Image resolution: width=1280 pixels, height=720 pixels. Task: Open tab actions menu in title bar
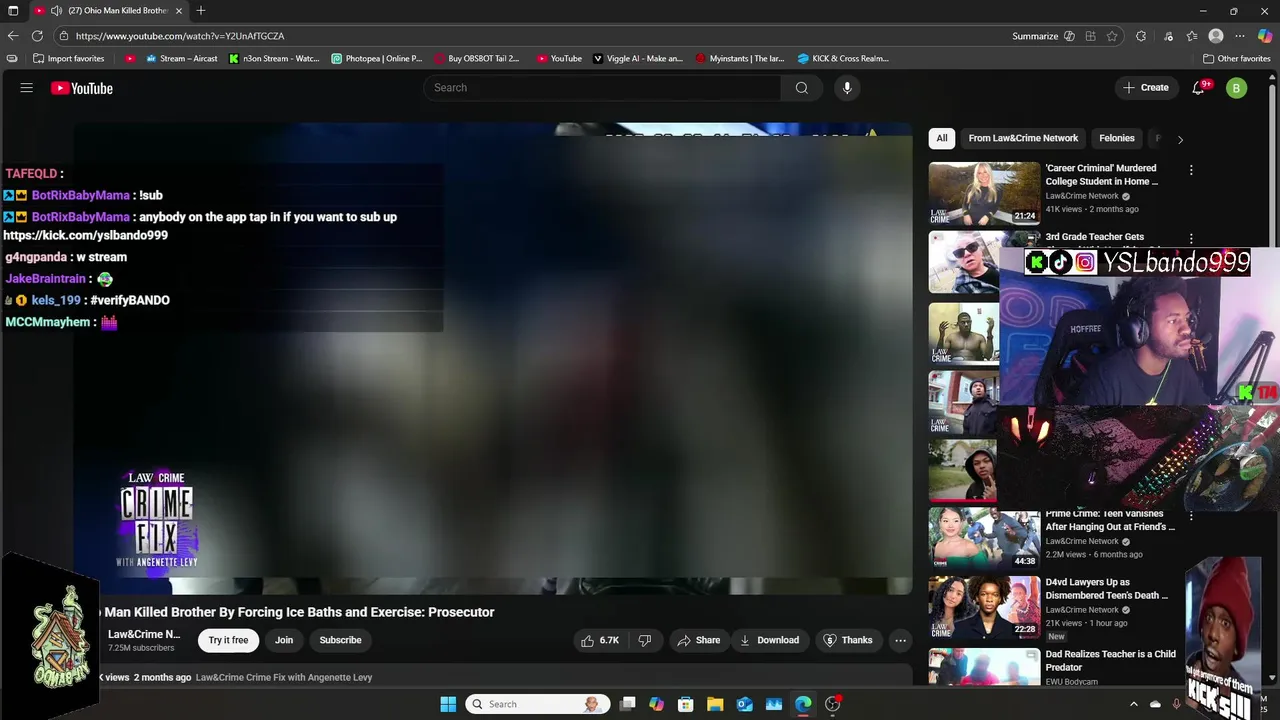(x=13, y=11)
